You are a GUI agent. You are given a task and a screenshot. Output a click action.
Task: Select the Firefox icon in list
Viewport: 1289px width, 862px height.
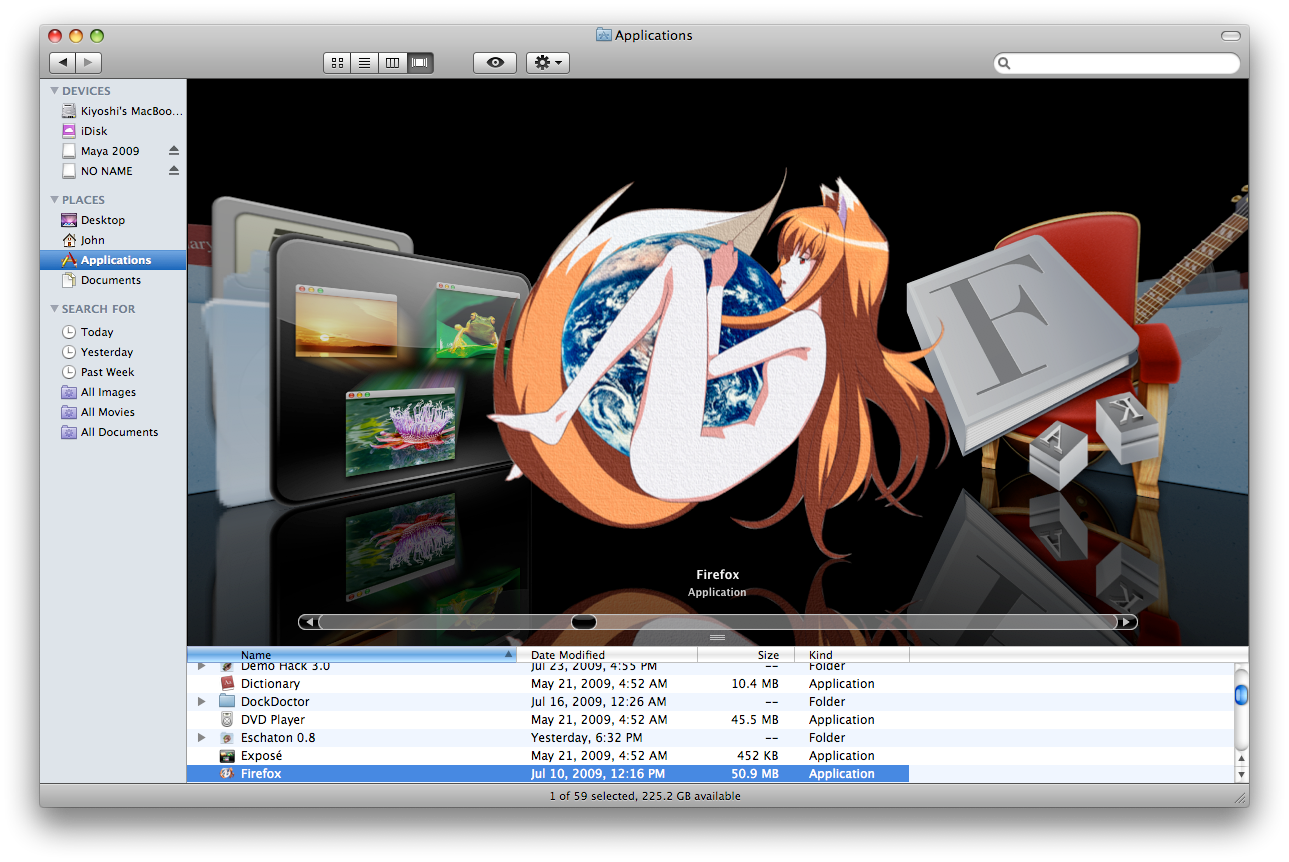click(227, 774)
